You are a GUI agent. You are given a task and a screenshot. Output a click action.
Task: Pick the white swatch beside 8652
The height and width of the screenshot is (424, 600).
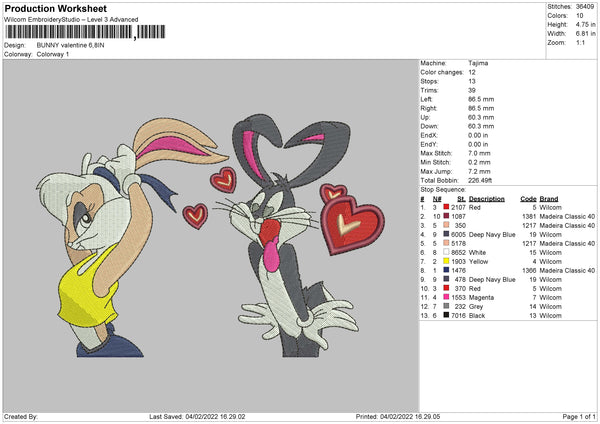pos(446,252)
